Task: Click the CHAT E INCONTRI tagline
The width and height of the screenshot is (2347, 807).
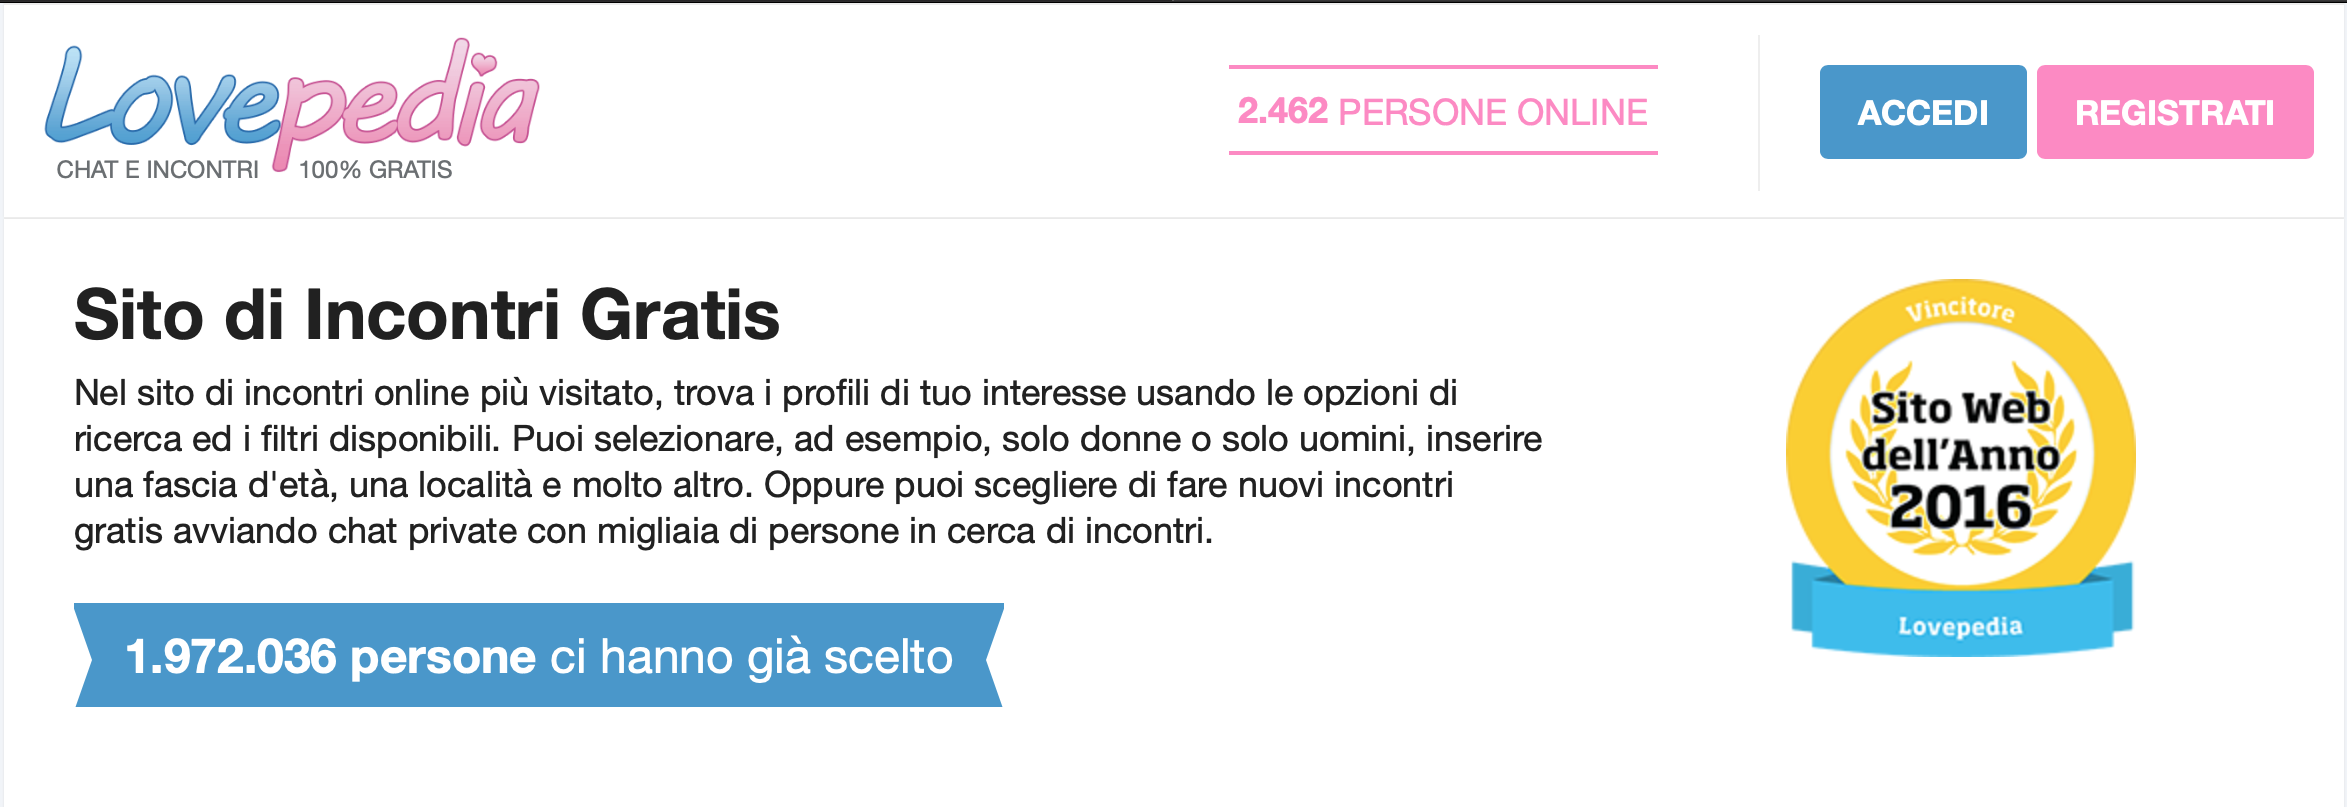Action: click(158, 170)
